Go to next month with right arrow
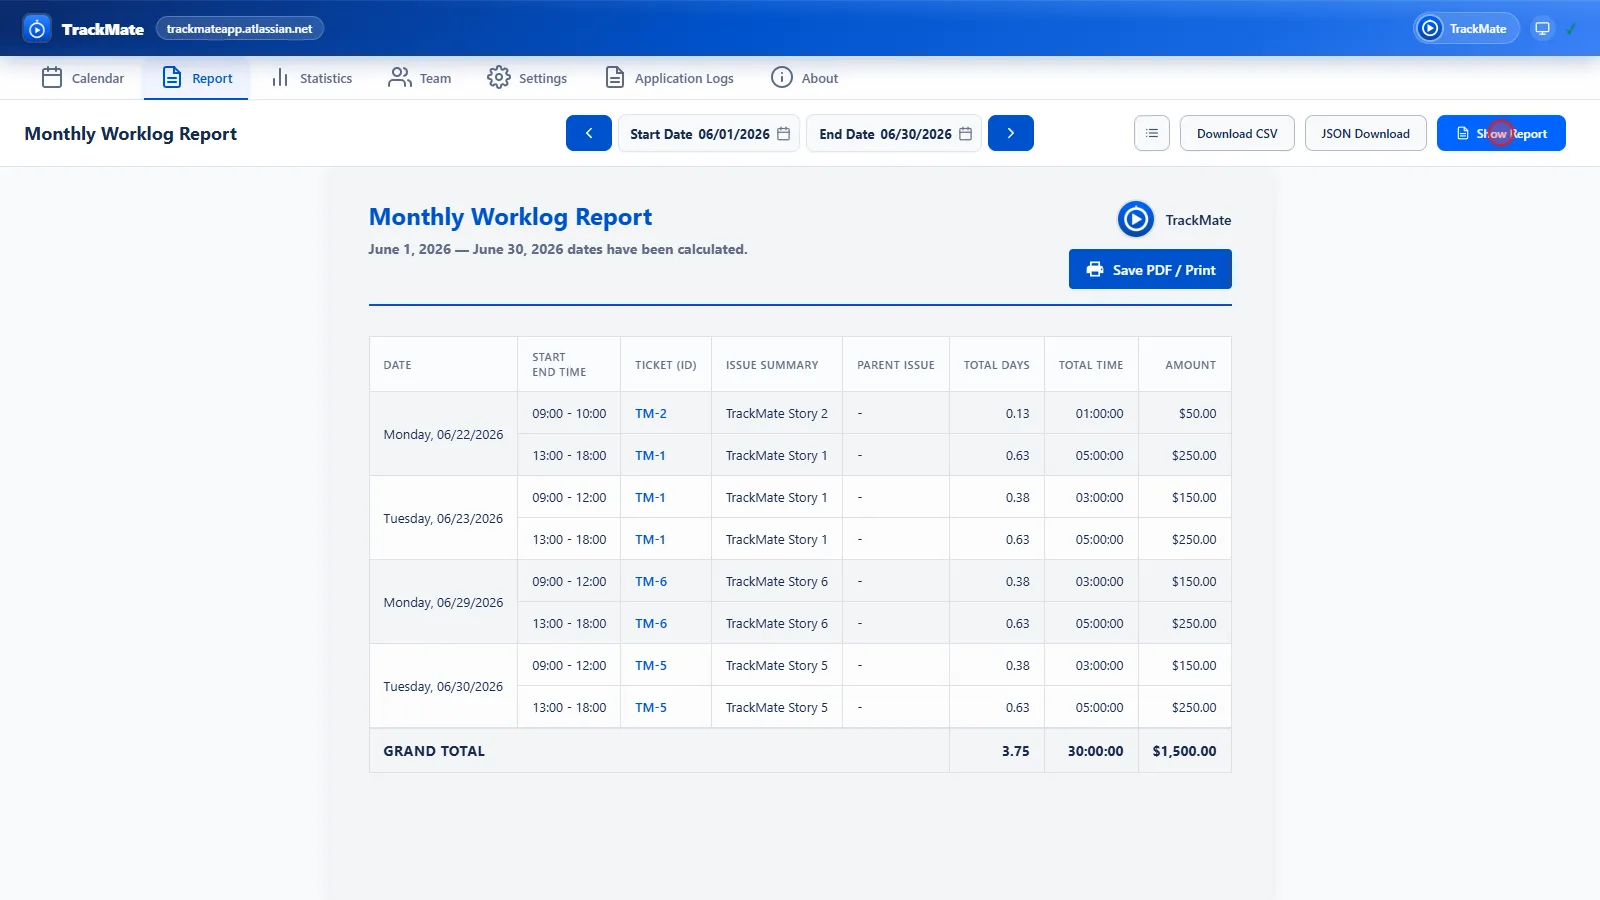Screen dimensions: 1600x900 [x=1011, y=133]
